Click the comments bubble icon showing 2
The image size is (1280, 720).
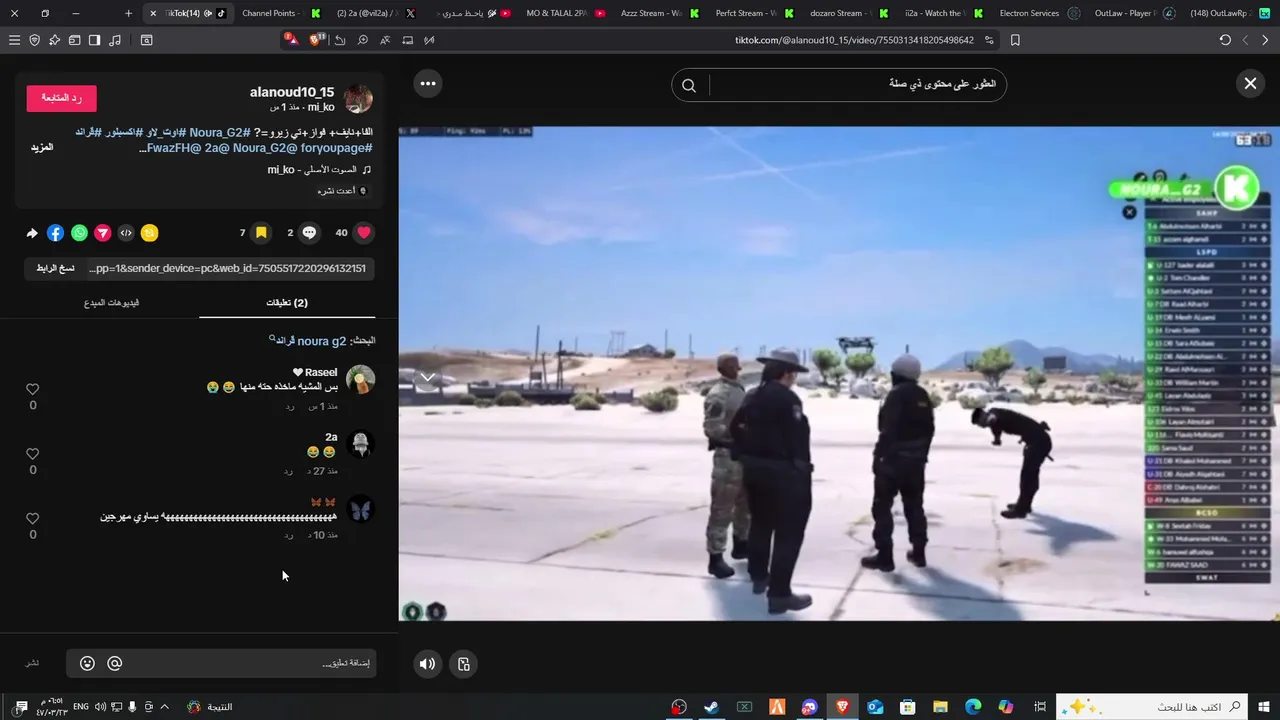click(x=310, y=233)
